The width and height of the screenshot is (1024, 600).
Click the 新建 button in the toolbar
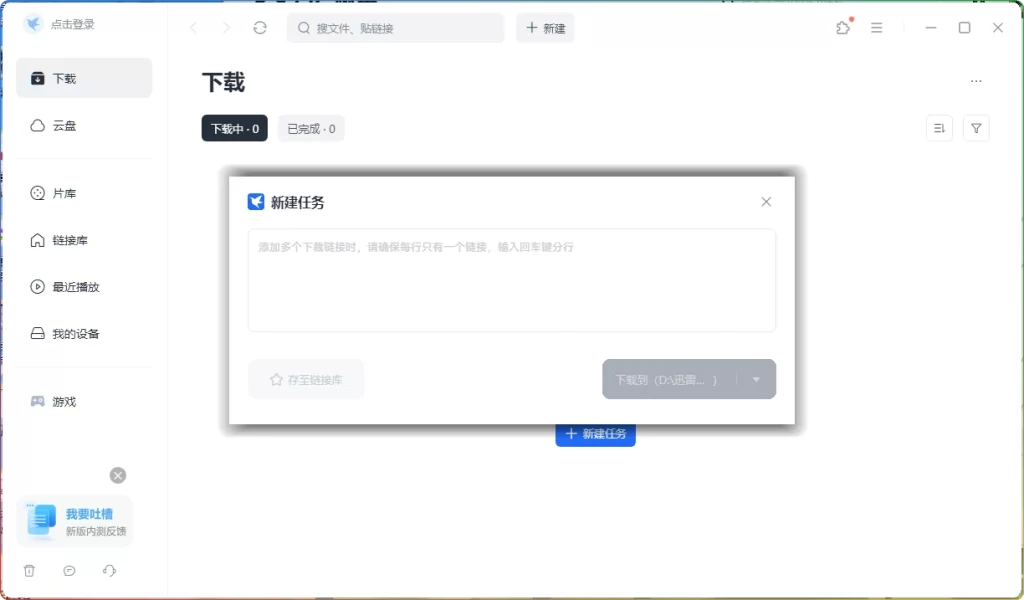coord(545,27)
